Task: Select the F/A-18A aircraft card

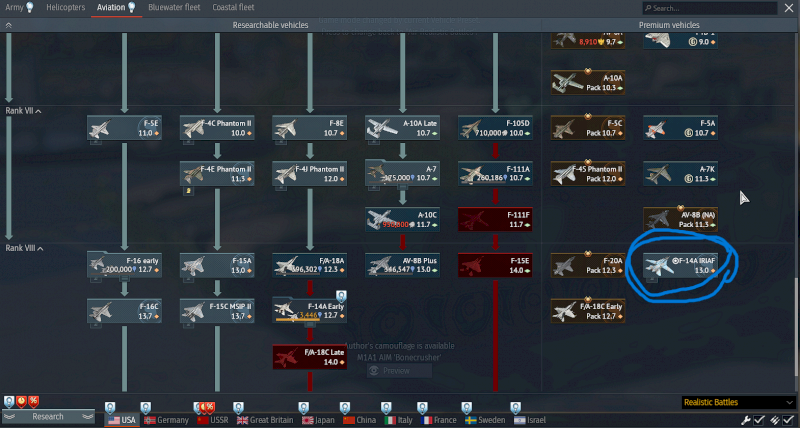Action: [310, 265]
